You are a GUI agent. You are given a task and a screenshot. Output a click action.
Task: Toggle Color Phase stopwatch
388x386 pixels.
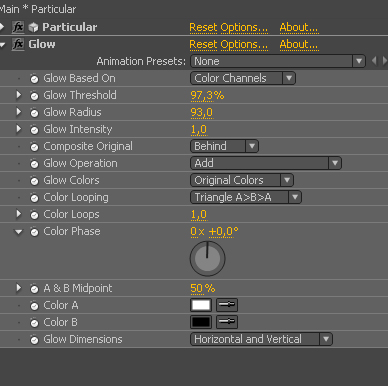(34, 232)
